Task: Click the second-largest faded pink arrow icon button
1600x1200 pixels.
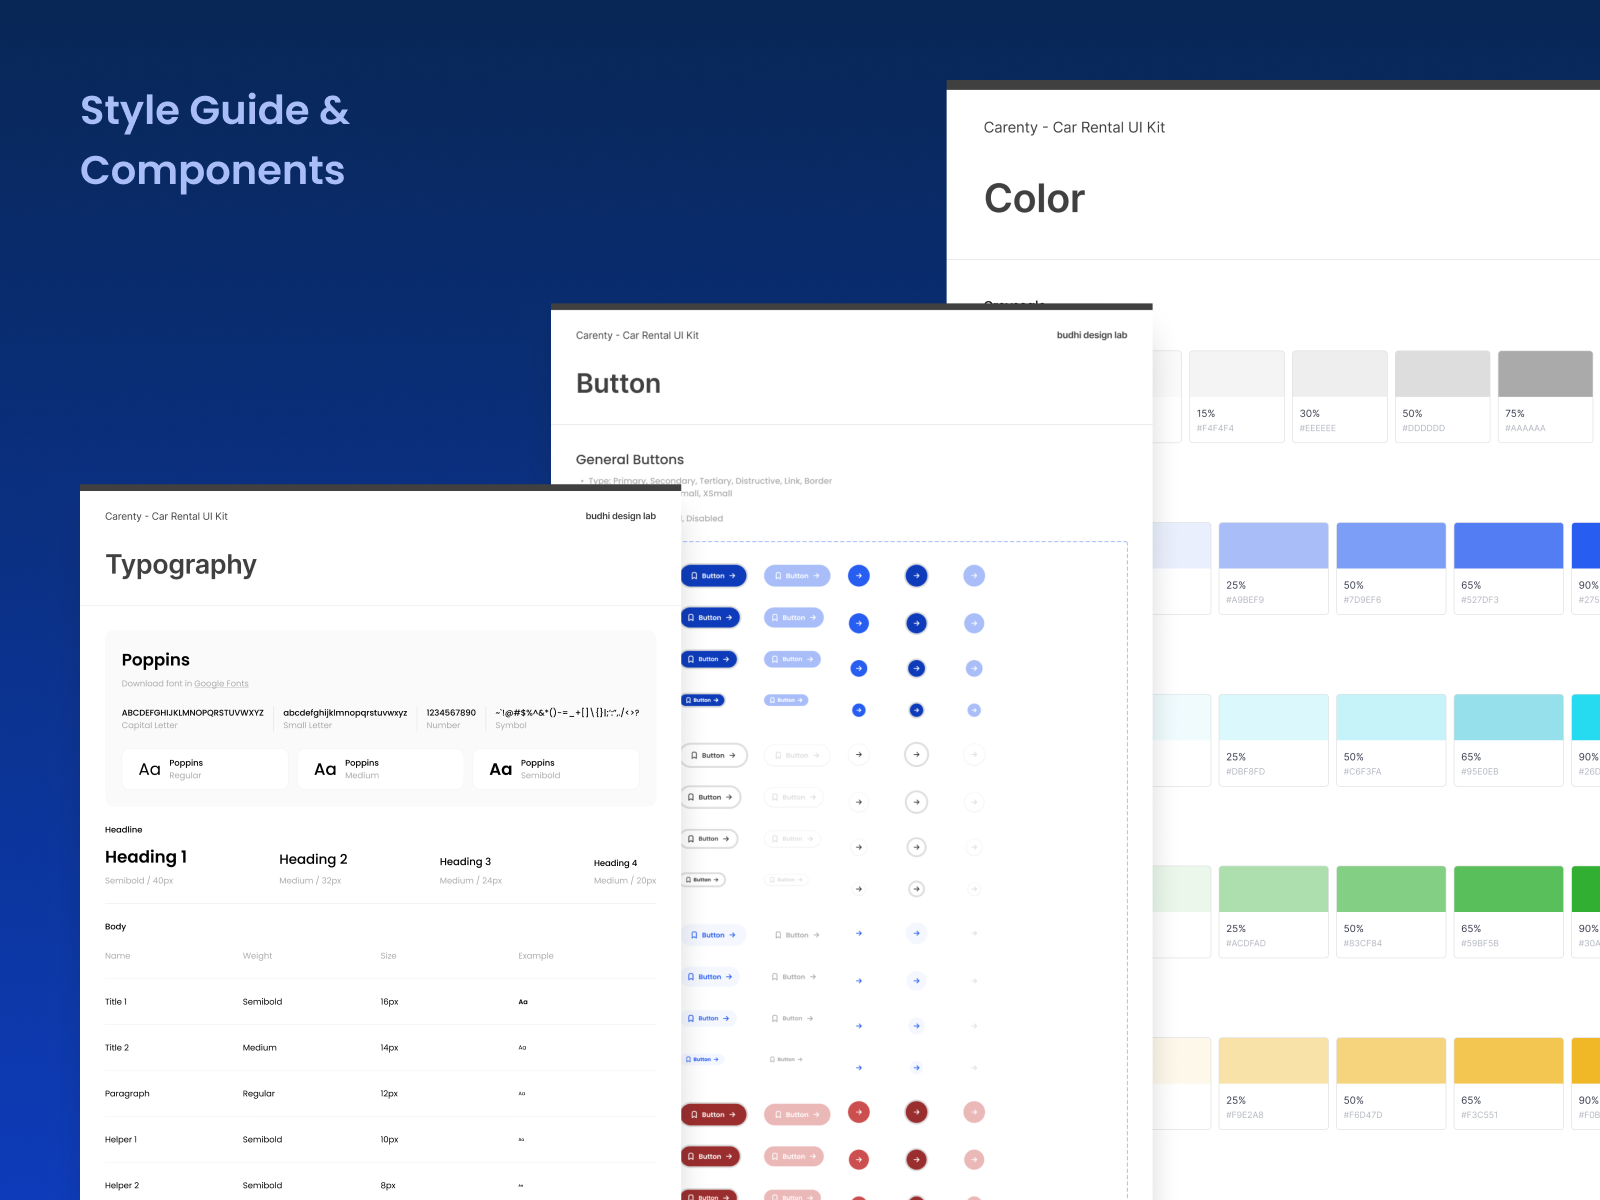Action: pyautogui.click(x=974, y=1160)
